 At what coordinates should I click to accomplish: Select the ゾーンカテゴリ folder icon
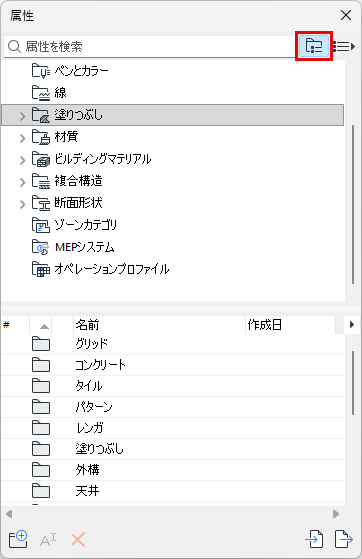tap(41, 225)
